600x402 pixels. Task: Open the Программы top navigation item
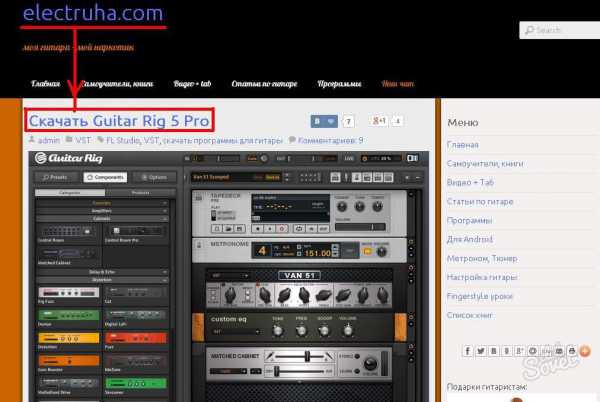pyautogui.click(x=339, y=84)
